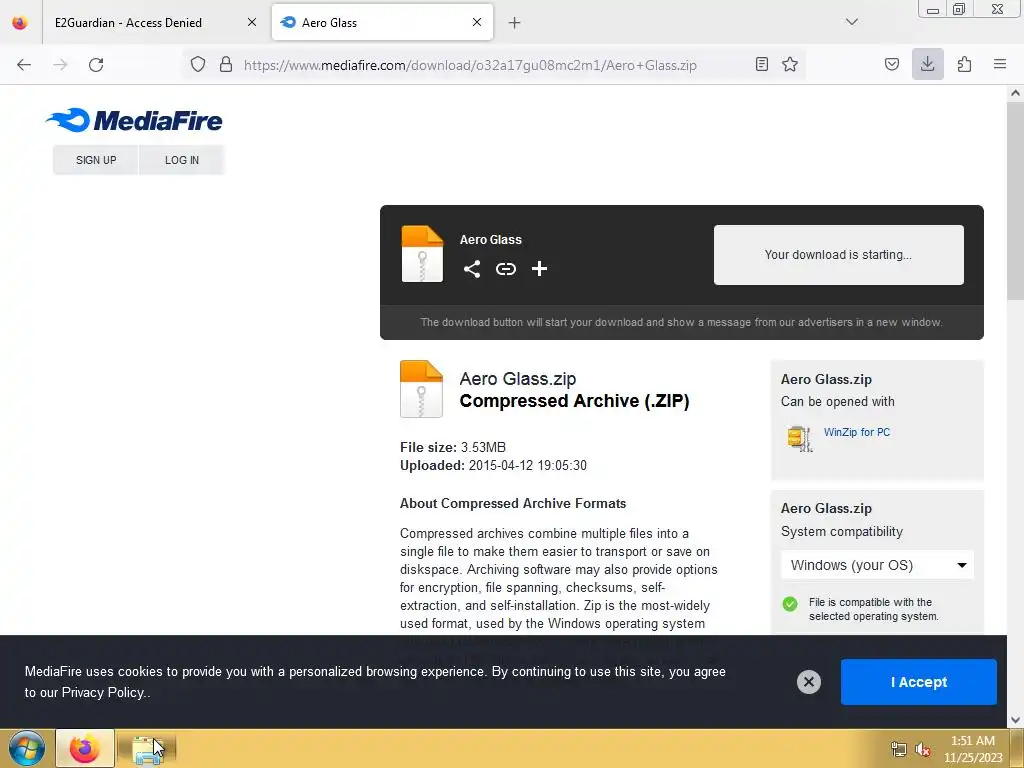Click the green compatibility check icon
This screenshot has height=768, width=1024.
[790, 604]
